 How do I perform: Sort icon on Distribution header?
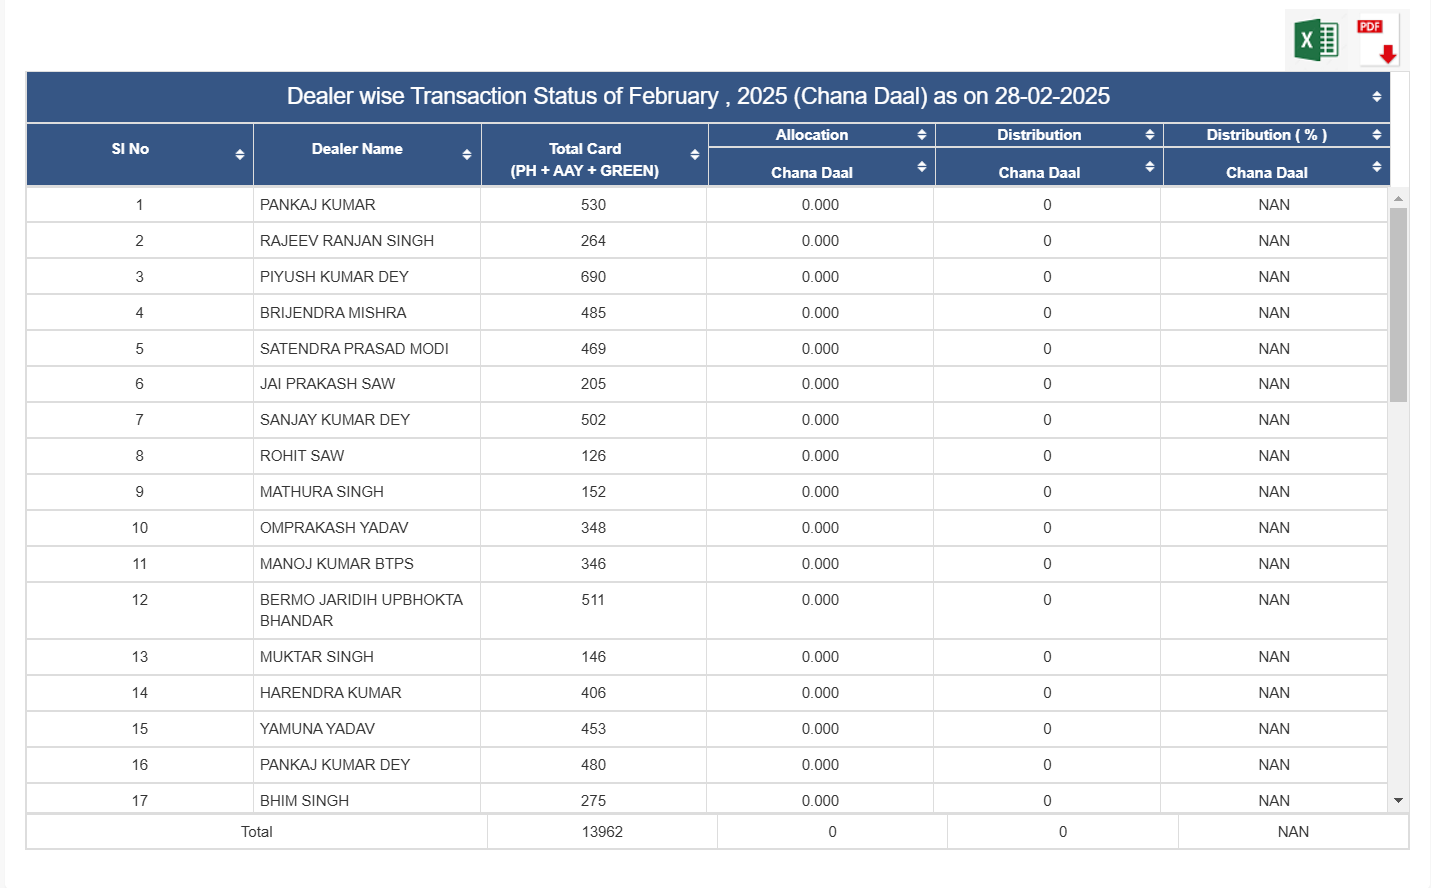click(x=1150, y=134)
